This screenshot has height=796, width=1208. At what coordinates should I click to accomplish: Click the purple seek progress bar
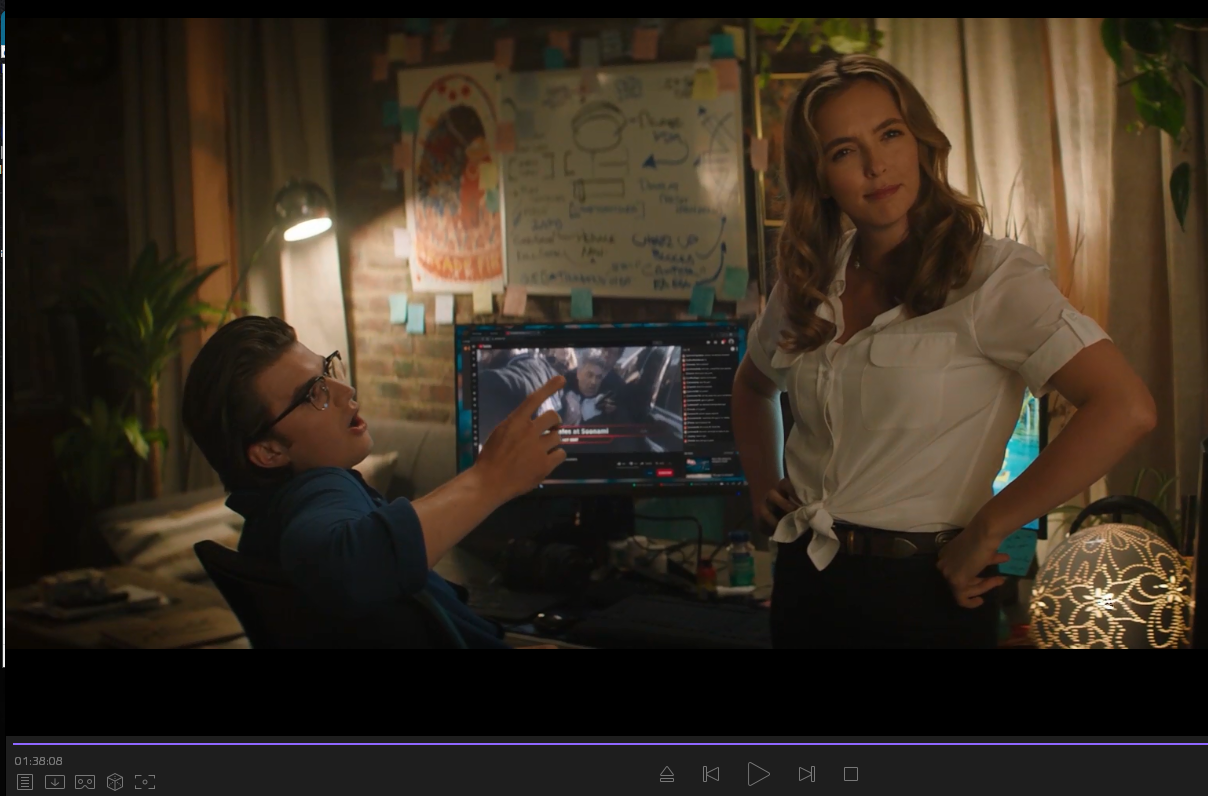[x=600, y=744]
